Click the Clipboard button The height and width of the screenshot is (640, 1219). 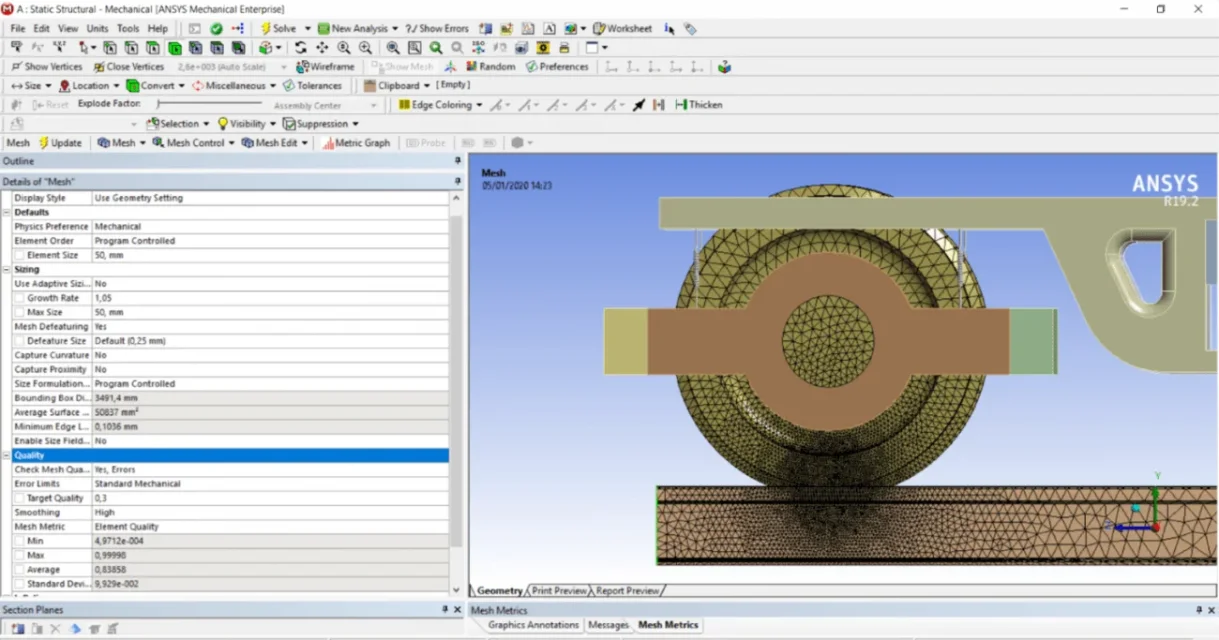pos(397,86)
